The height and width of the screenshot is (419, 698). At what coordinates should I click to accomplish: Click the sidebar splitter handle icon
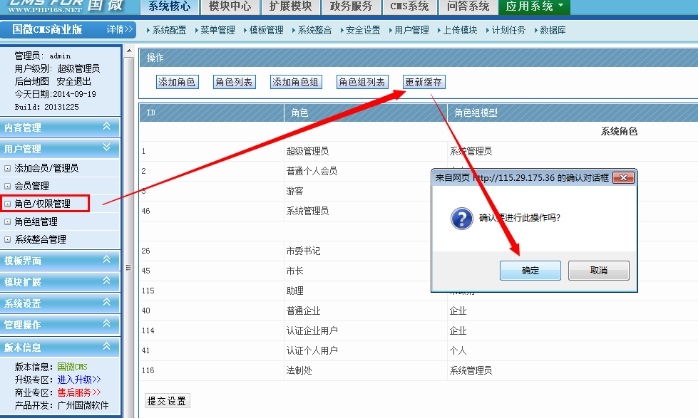(x=127, y=267)
